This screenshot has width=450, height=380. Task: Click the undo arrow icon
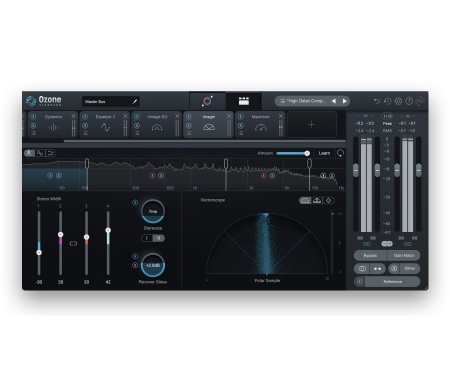[377, 101]
